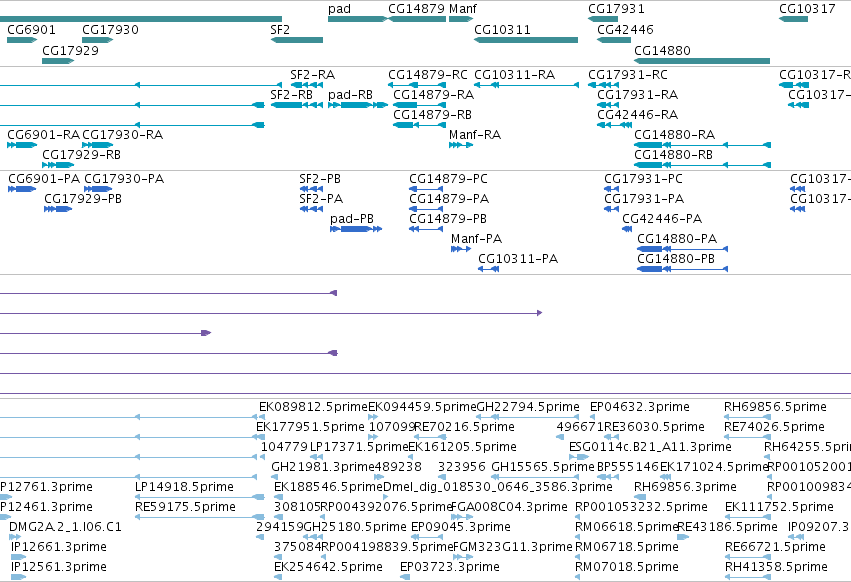
Task: Click transcript CG17930-RA
Action: click(98, 145)
